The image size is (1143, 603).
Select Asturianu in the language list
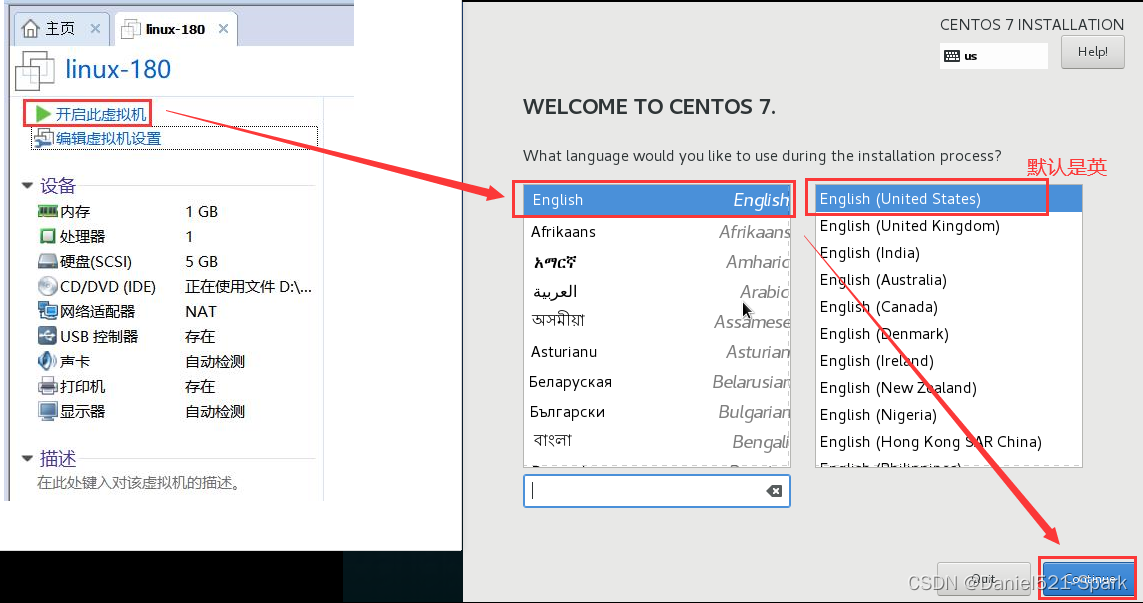657,351
